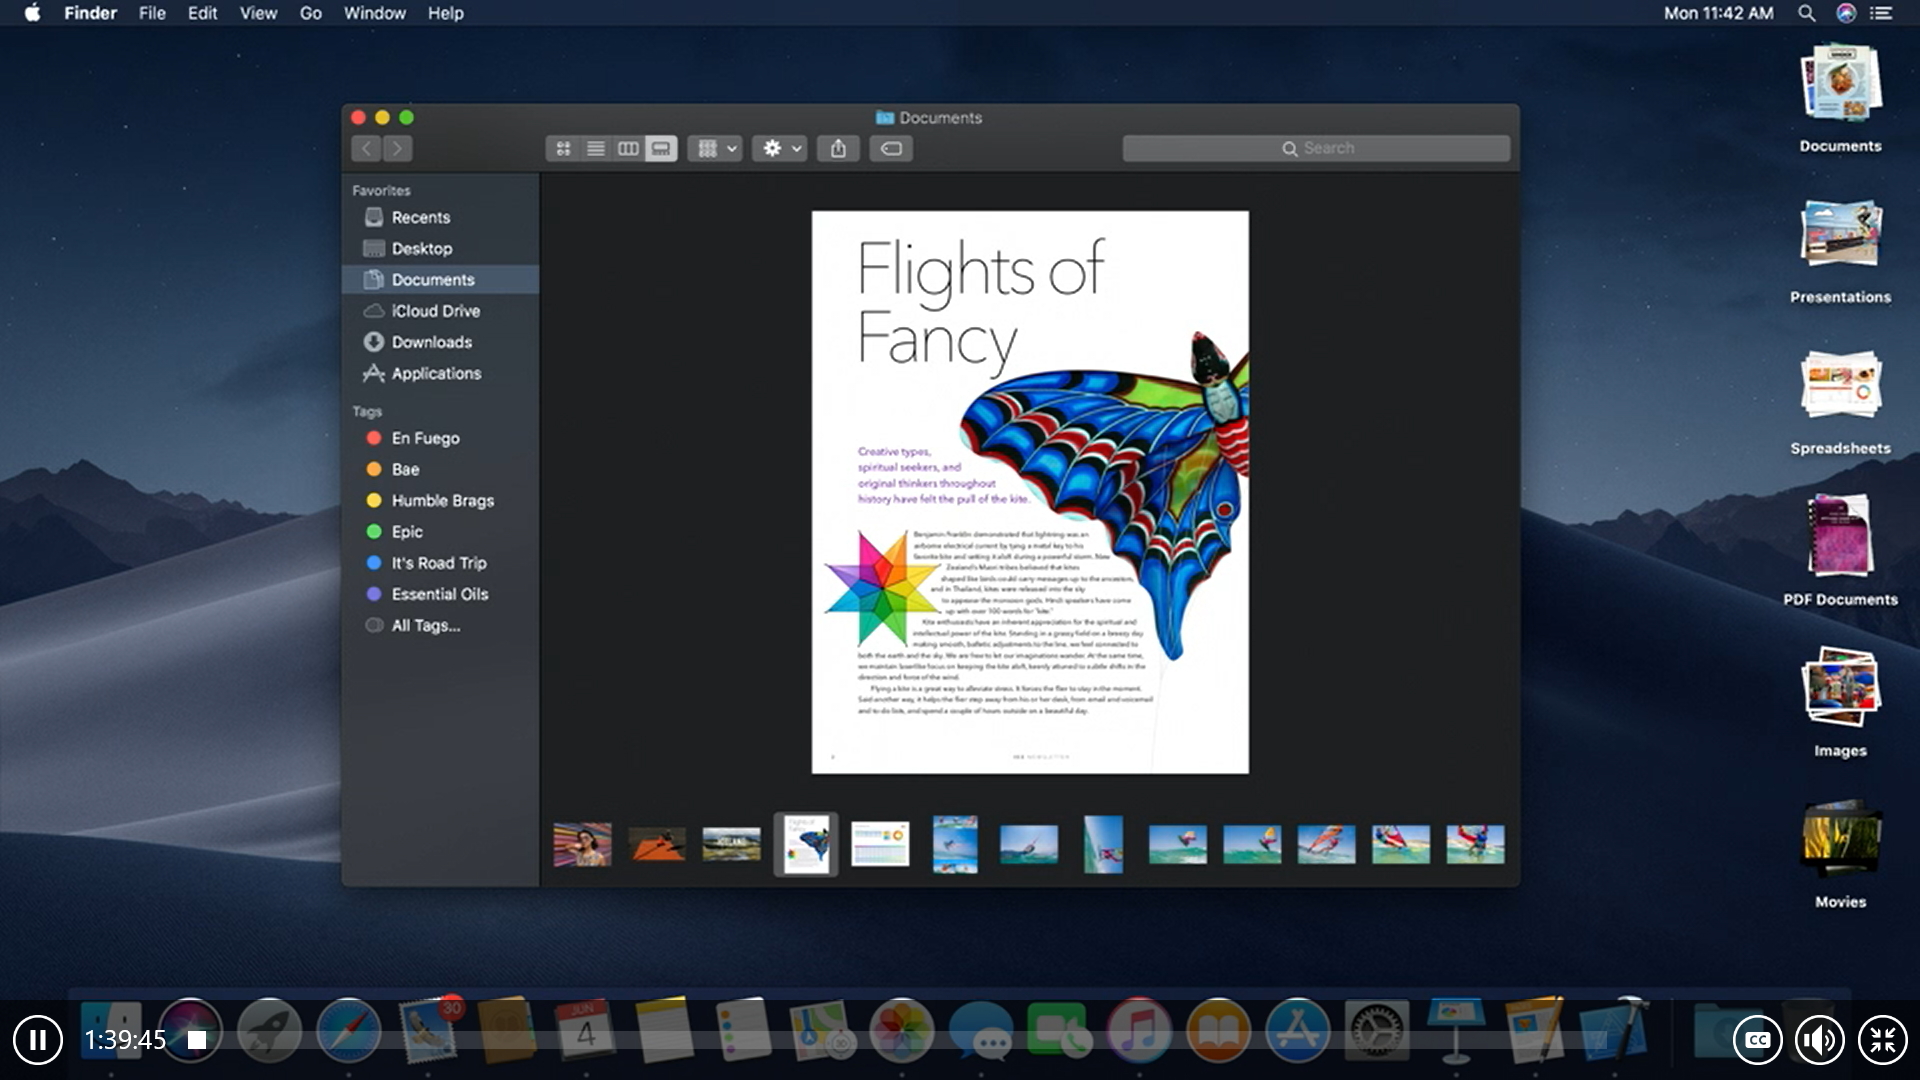Open the Images stack on desktop
1920x1080 pixels.
[x=1840, y=688]
